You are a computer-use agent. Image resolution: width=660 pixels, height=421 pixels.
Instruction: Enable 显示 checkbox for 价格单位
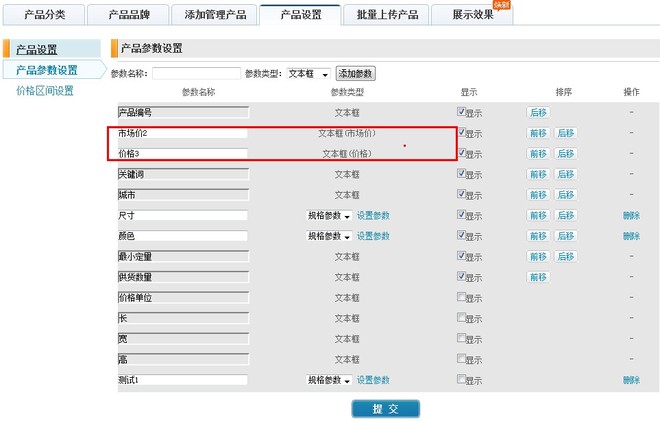pos(461,297)
